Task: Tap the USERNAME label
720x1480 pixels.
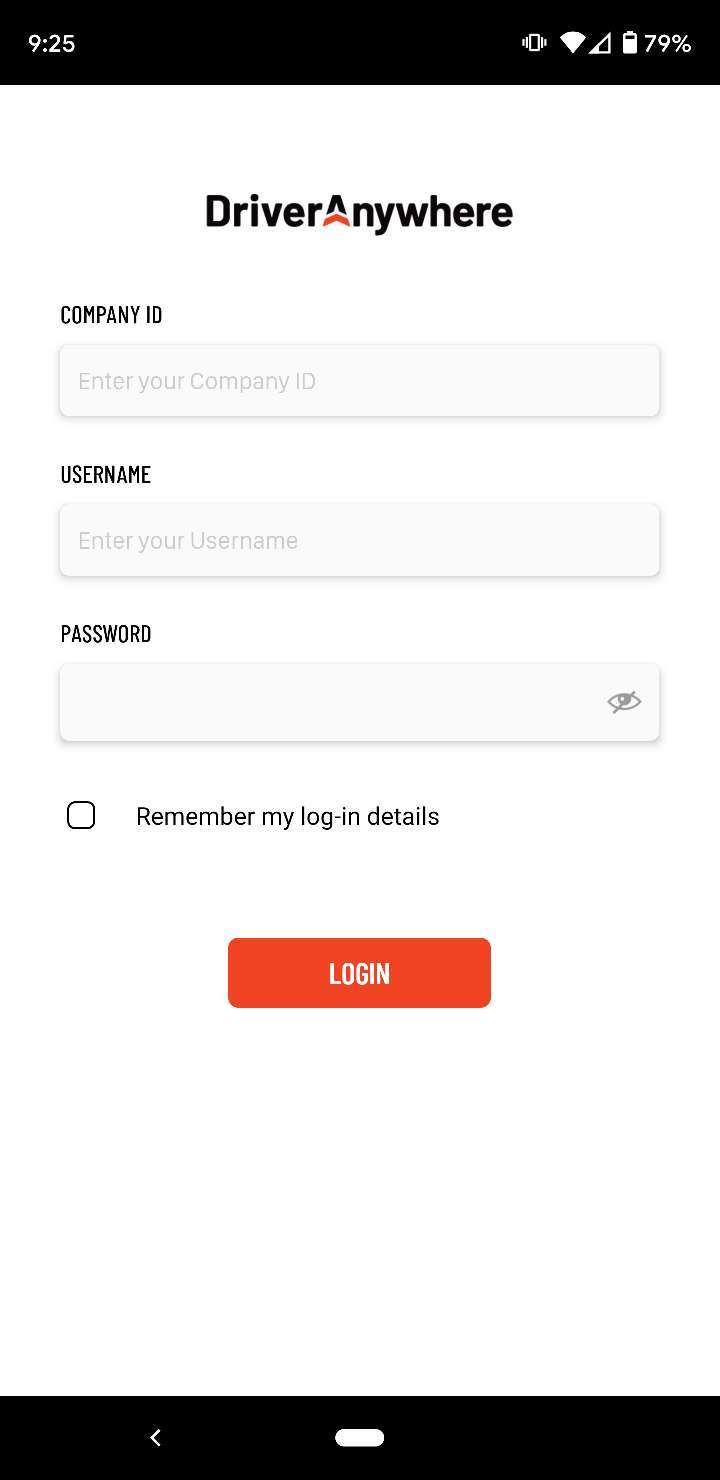Action: [x=105, y=474]
